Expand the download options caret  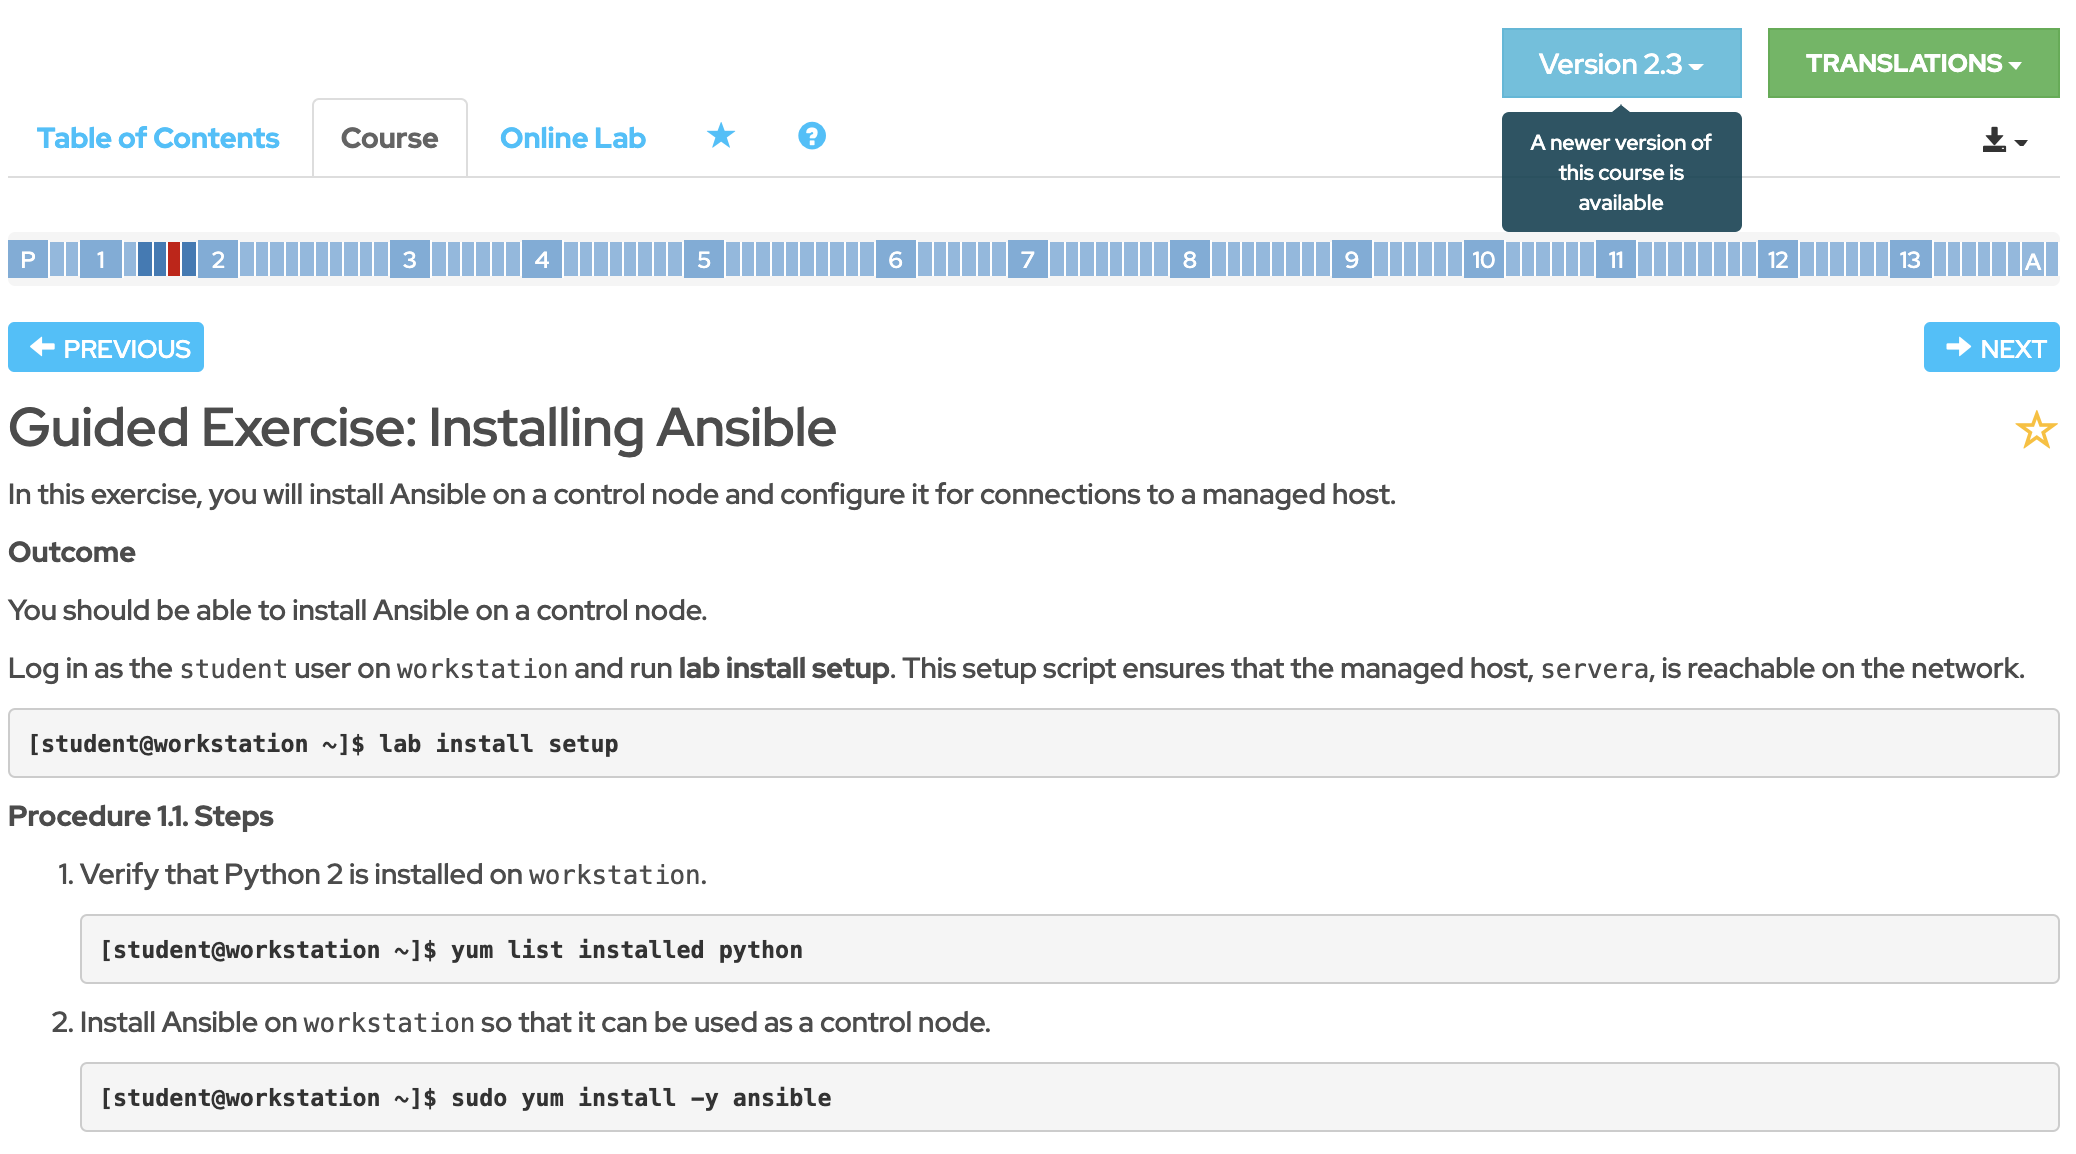coord(2021,142)
